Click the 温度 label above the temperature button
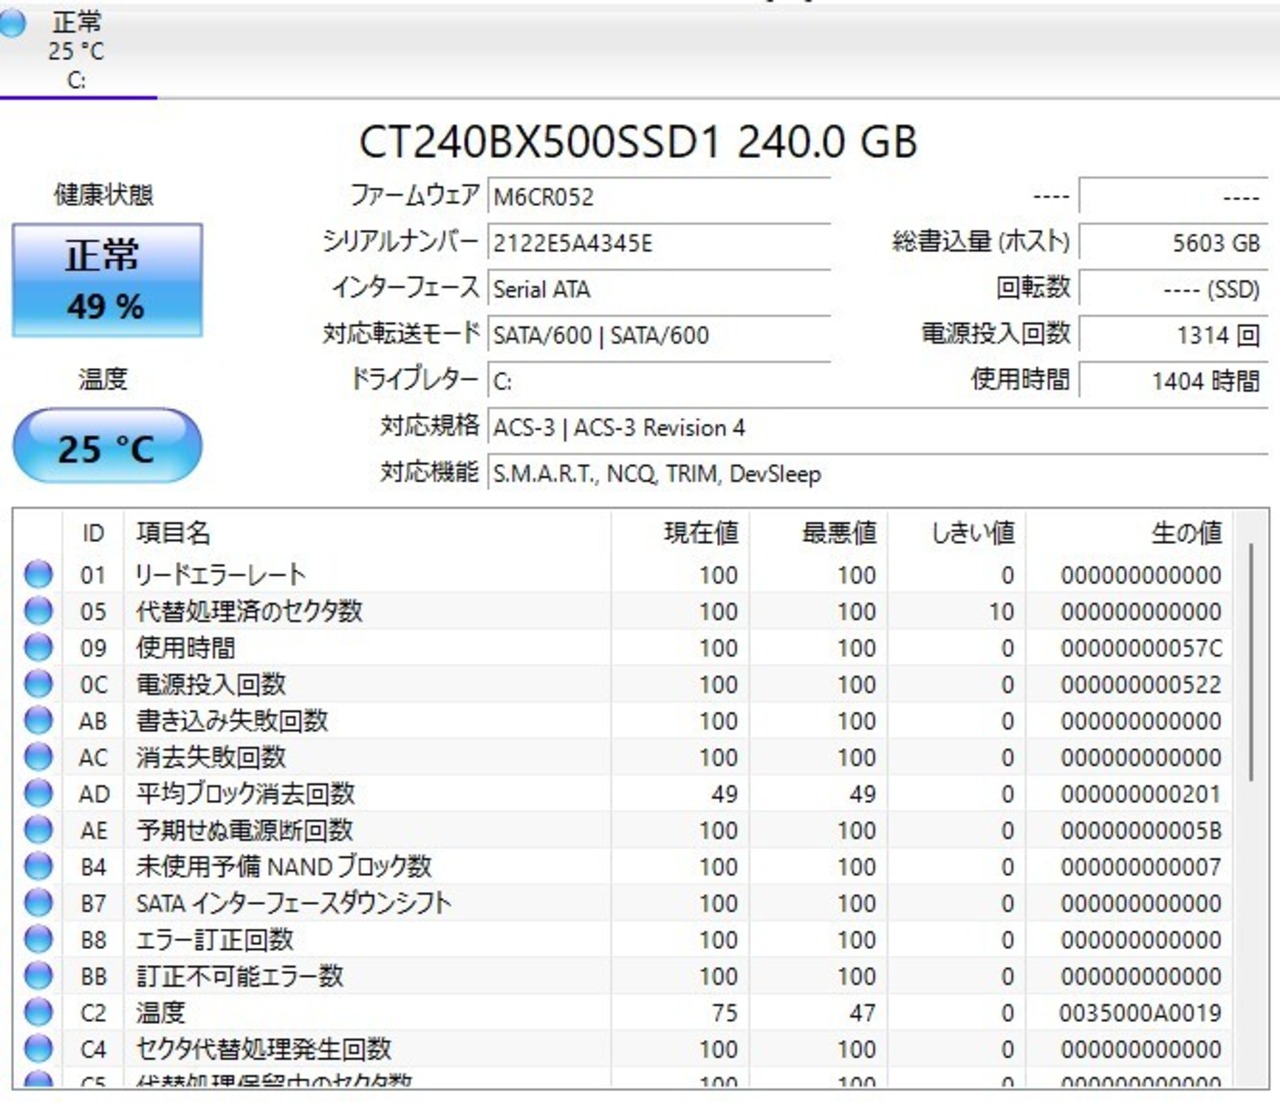The height and width of the screenshot is (1102, 1280). tap(103, 379)
